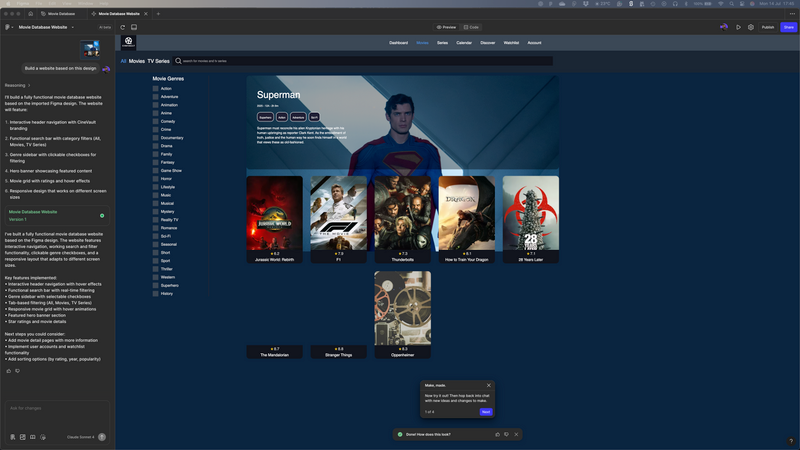Expand the Reasoning section chevron
This screenshot has height=450, width=800.
29,85
